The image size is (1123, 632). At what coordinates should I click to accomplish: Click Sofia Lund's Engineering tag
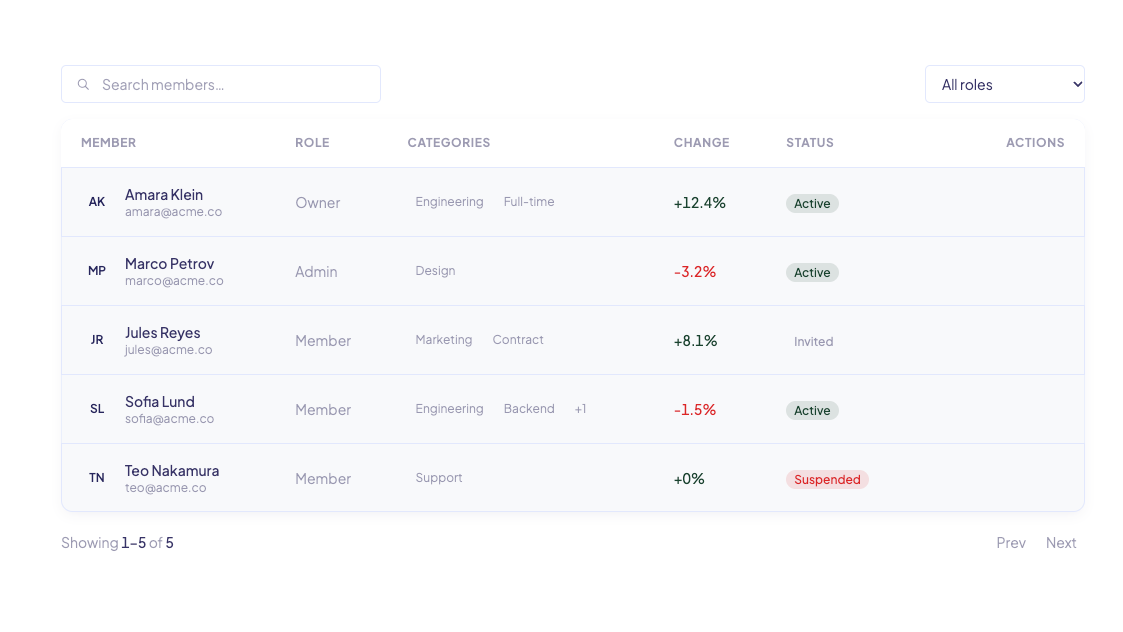tap(449, 409)
